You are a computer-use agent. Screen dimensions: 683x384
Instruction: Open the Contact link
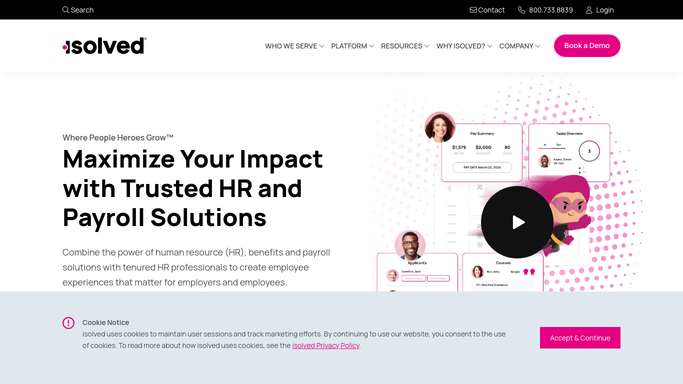[x=487, y=10]
